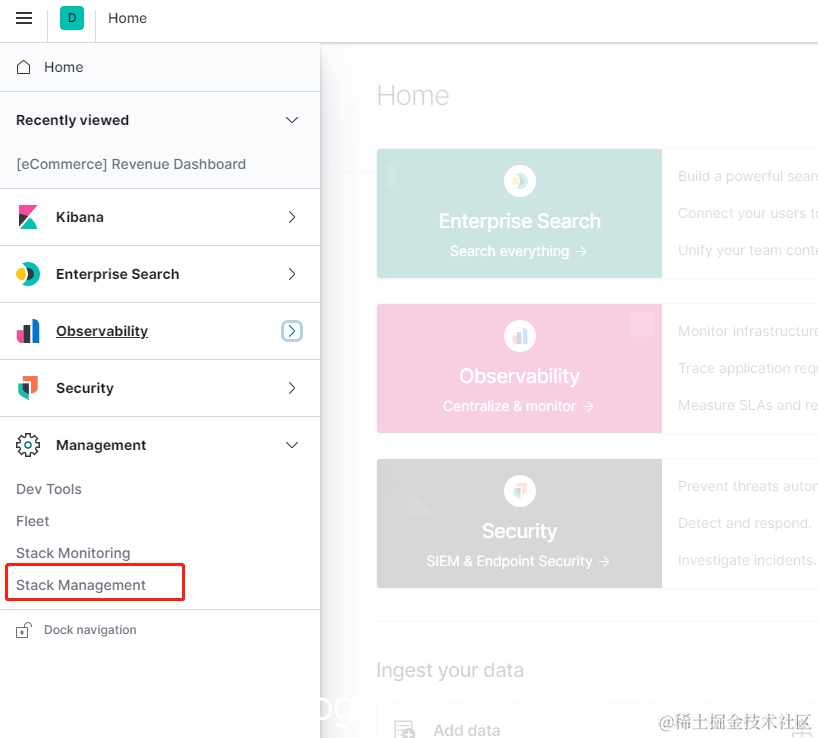Open the Observability solution card
Viewport: 818px width, 738px height.
(519, 368)
